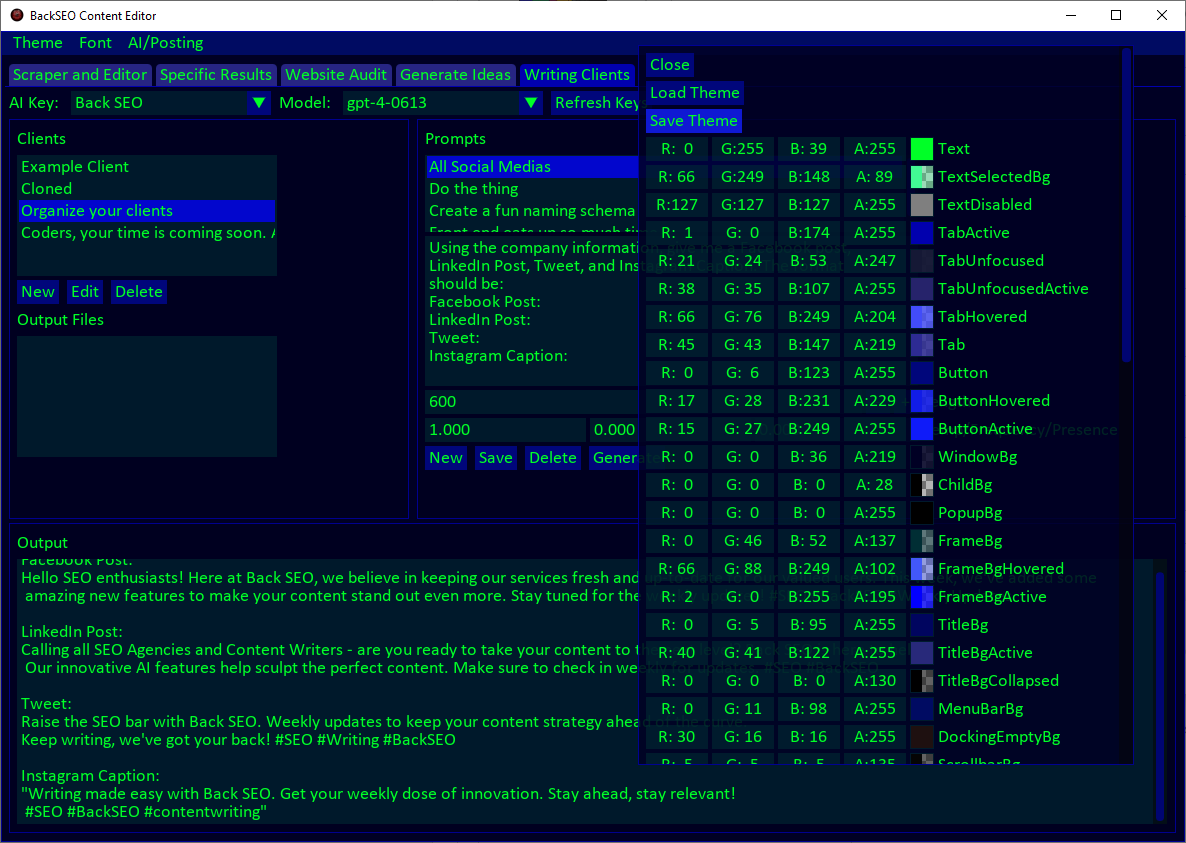Open the AI/Posting menu
1186x843 pixels.
pyautogui.click(x=166, y=43)
